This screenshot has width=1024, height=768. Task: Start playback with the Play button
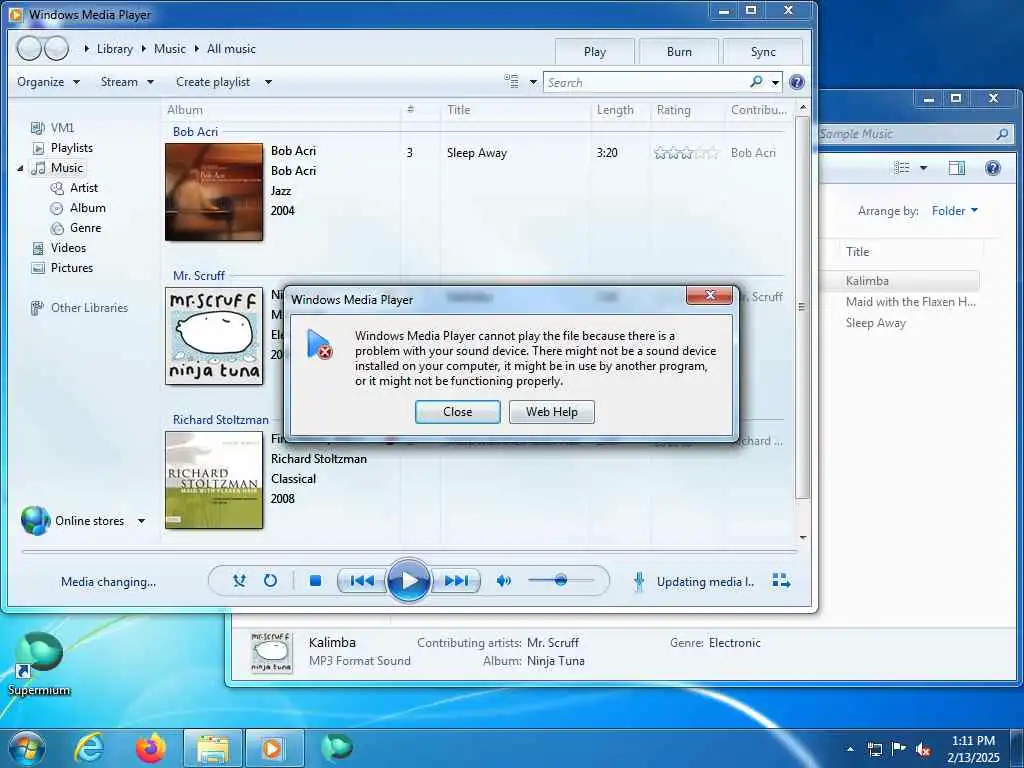pos(408,580)
